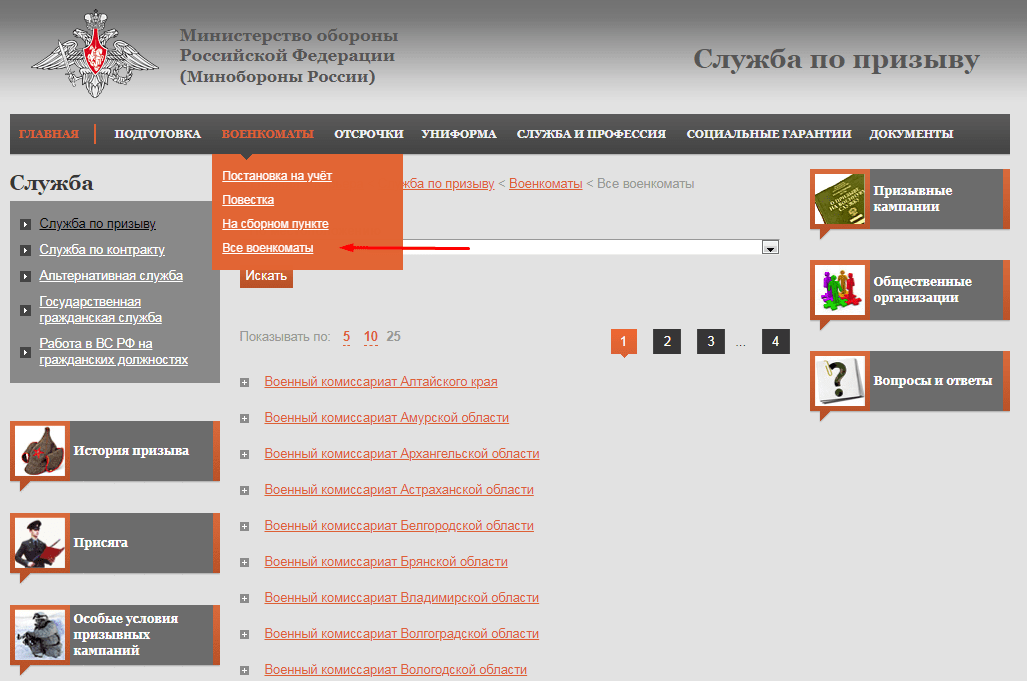This screenshot has width=1027, height=681.
Task: Open Особые условия призывных кампаний image
Action: [x=41, y=635]
